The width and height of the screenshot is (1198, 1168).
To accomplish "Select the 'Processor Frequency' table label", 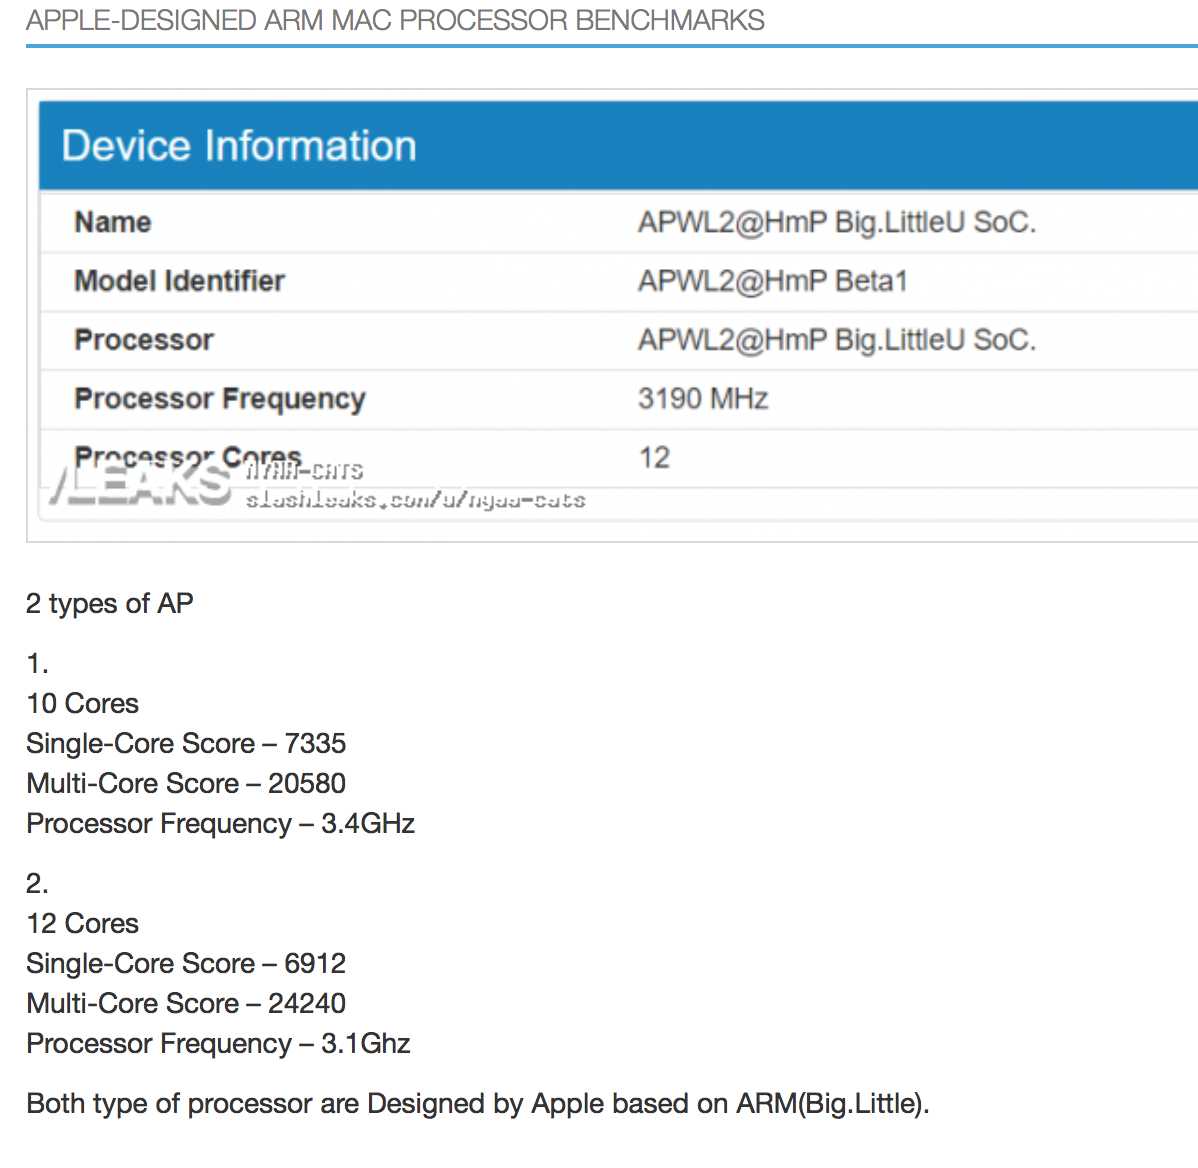I will 220,399.
